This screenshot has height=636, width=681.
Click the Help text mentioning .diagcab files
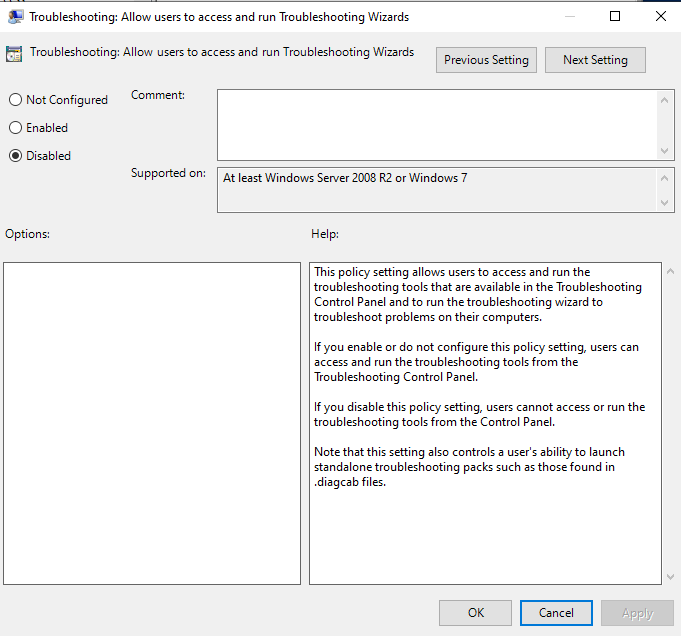click(469, 467)
